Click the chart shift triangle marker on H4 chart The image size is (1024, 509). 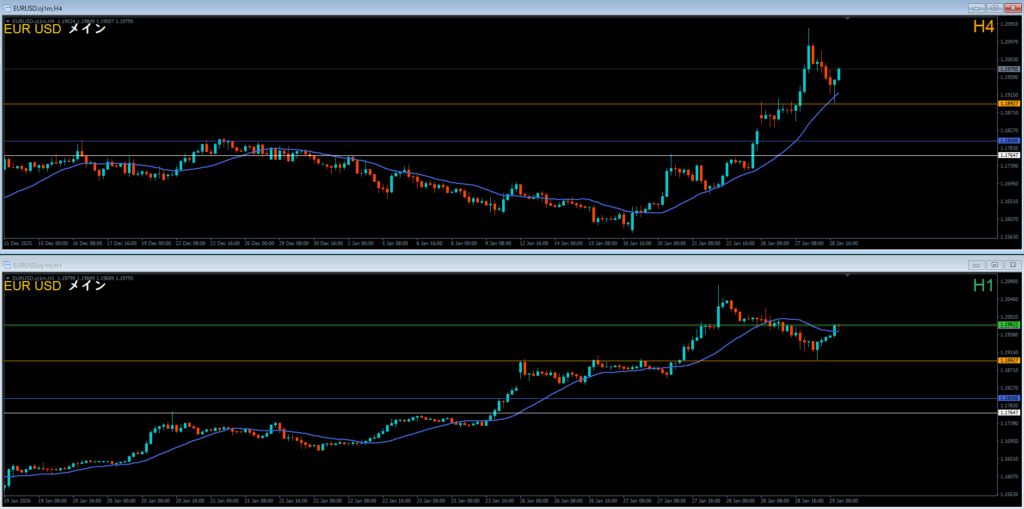(848, 18)
